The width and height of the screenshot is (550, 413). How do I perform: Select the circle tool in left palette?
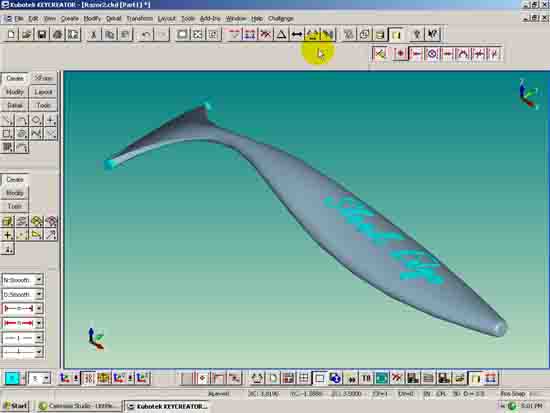coord(36,120)
